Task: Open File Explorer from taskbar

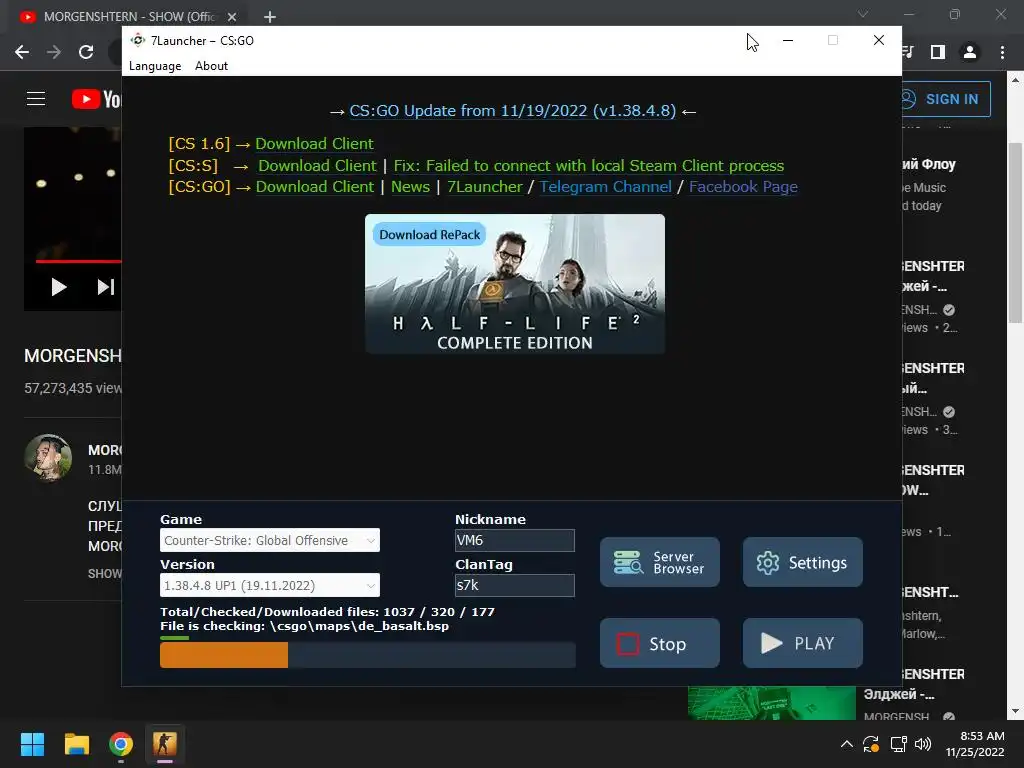Action: click(76, 744)
